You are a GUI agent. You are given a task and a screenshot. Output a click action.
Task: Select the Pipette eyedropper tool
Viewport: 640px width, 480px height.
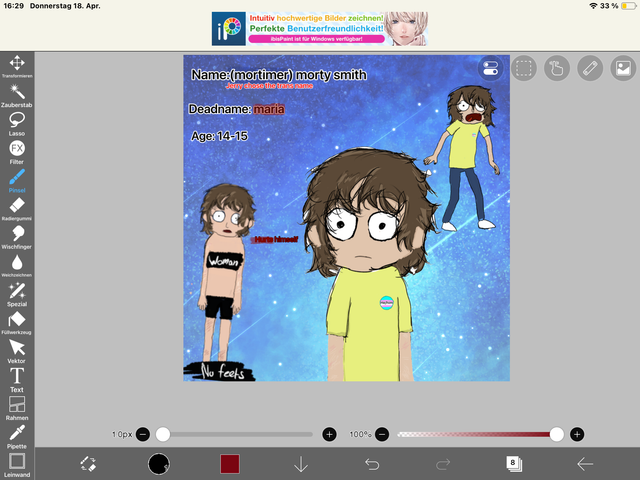point(17,437)
